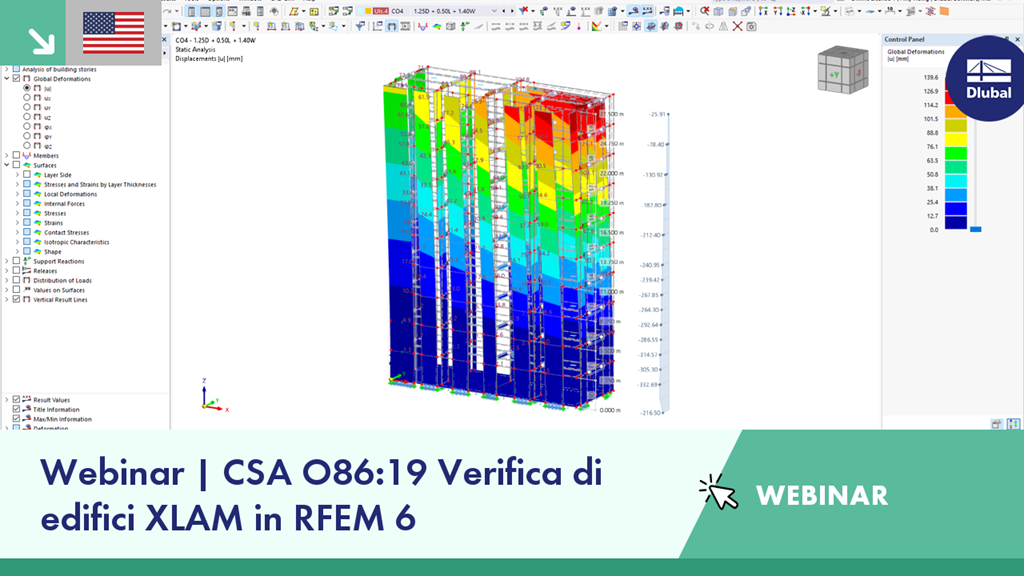The image size is (1024, 576).
Task: Click the 3D navigation cube in viewport
Action: click(842, 70)
